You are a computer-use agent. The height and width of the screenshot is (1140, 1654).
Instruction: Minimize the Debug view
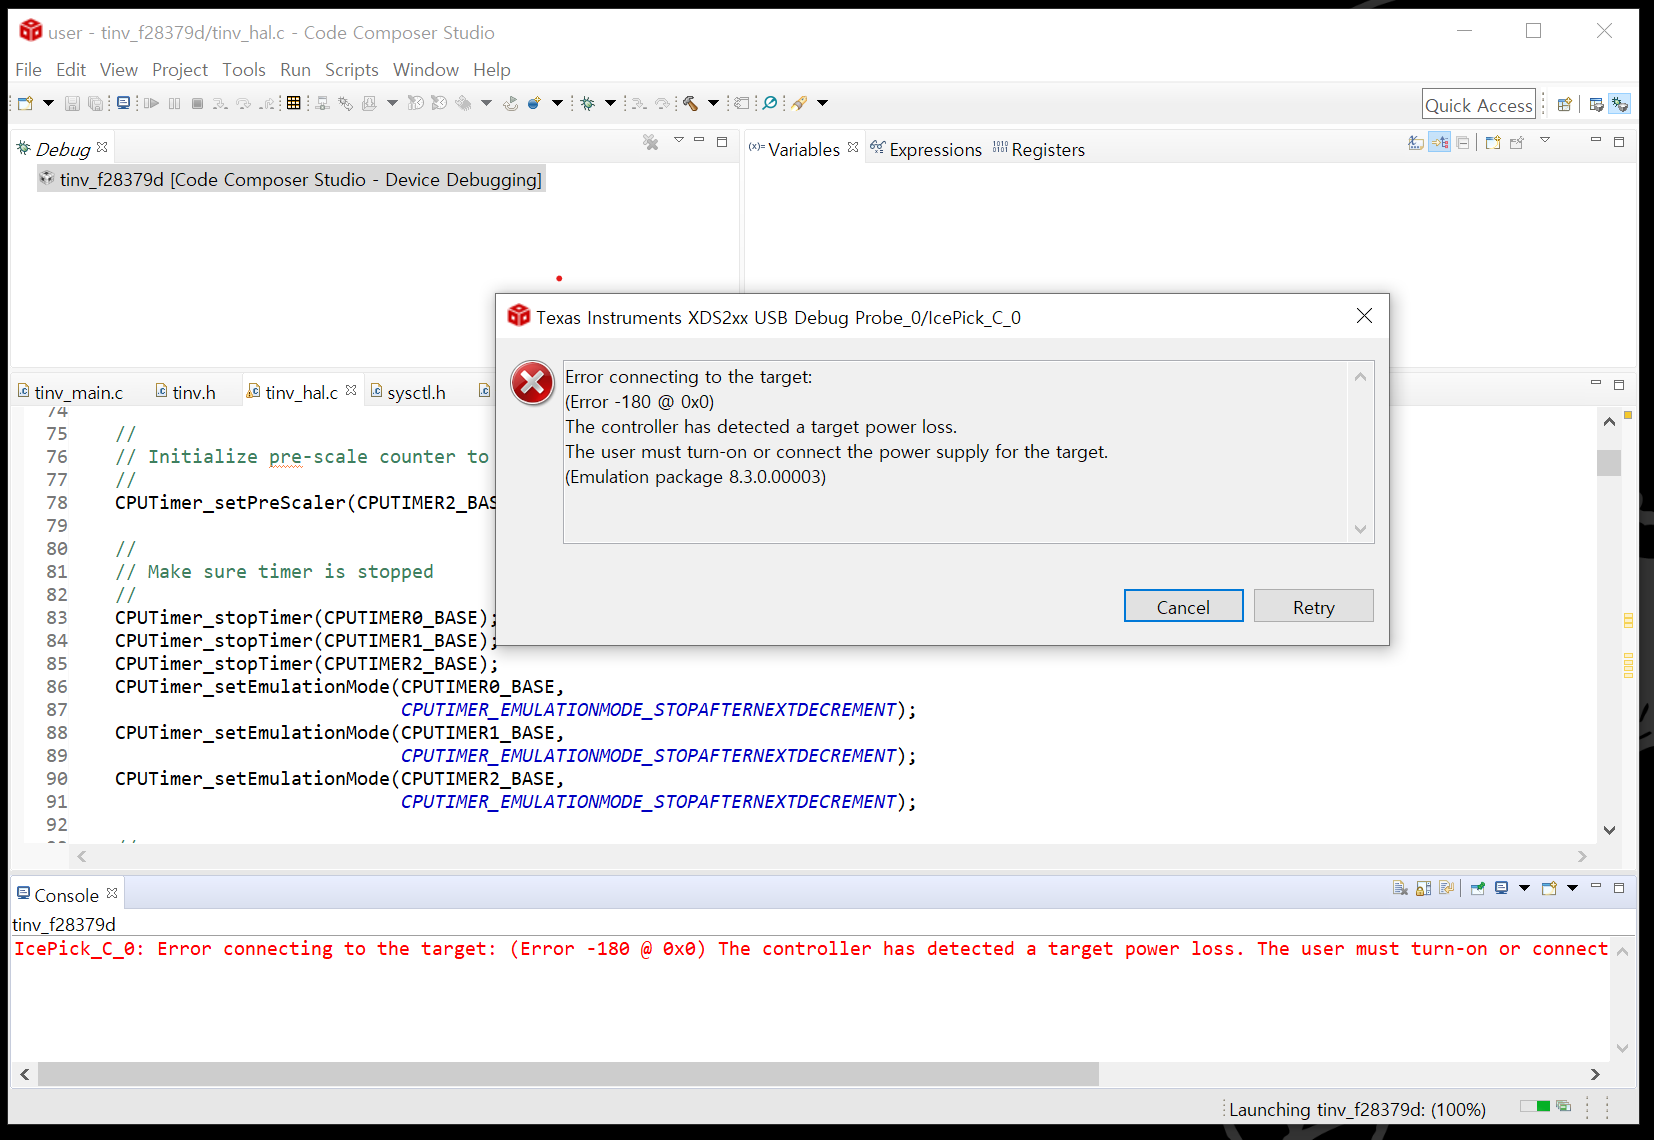coord(699,140)
